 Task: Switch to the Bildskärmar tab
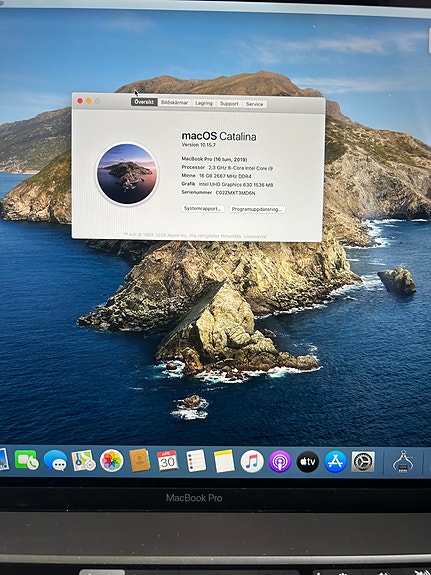click(x=175, y=103)
